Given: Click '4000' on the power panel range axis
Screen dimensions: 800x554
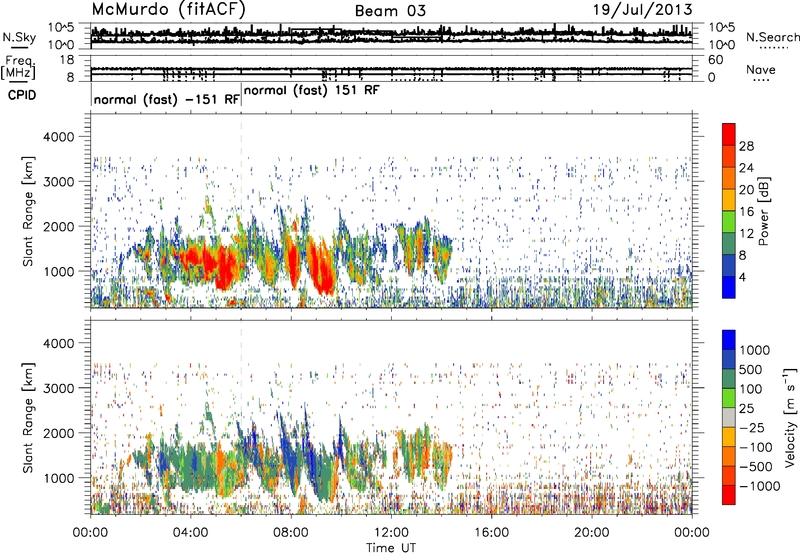Looking at the screenshot, I should 58,137.
